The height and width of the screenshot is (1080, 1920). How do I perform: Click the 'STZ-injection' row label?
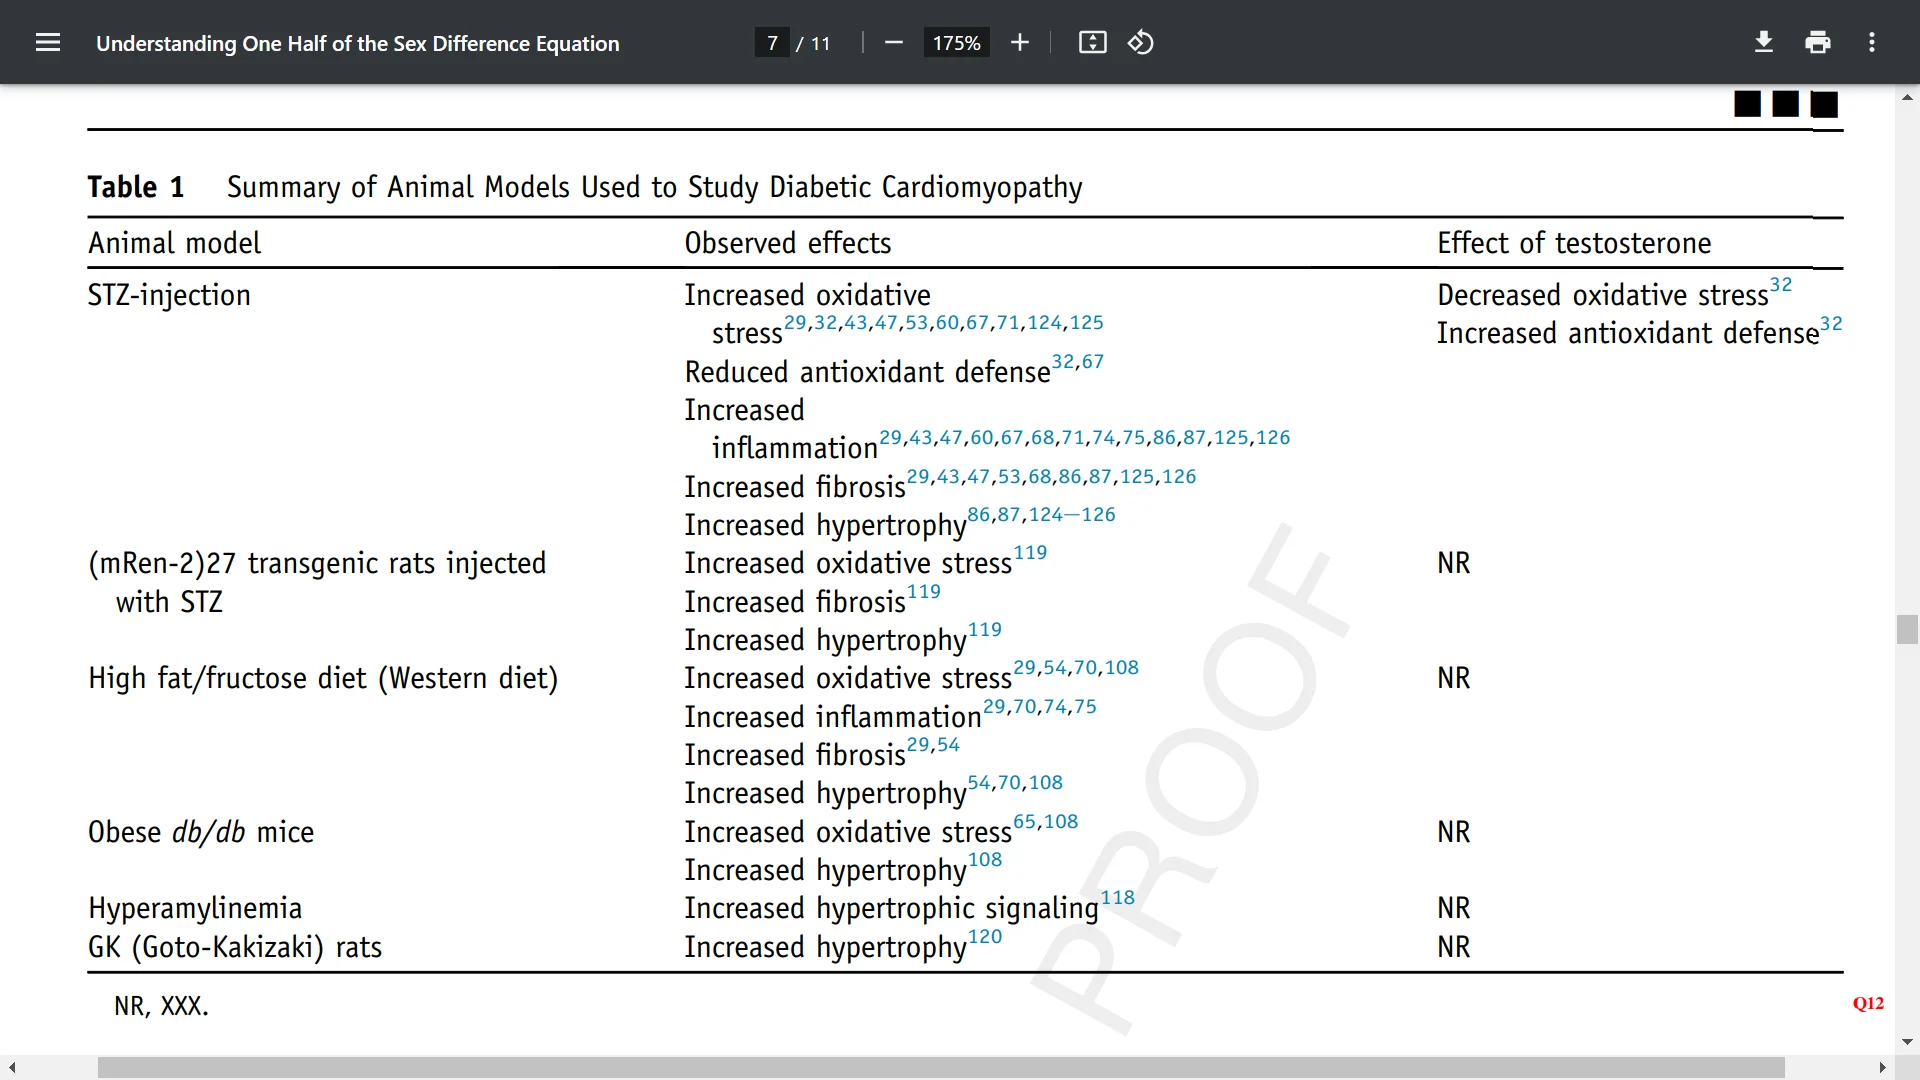pyautogui.click(x=169, y=296)
